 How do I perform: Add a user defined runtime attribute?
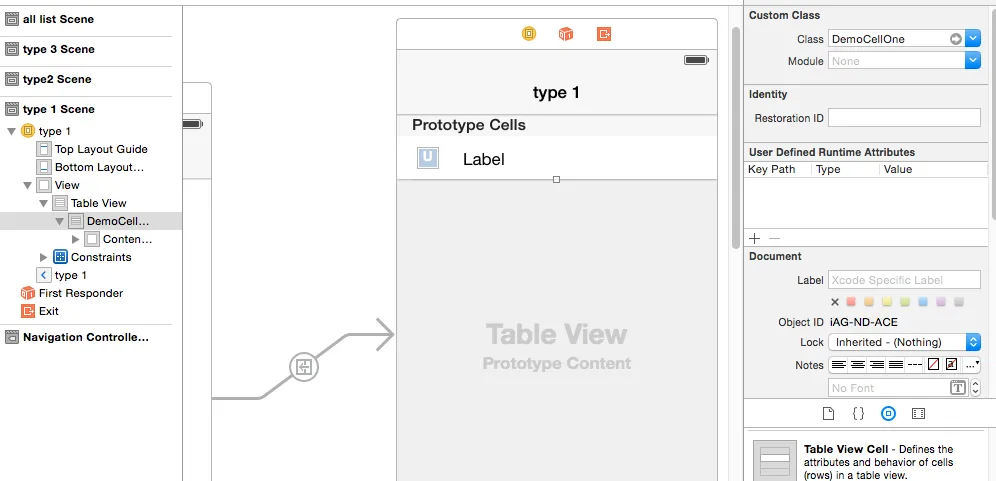755,238
